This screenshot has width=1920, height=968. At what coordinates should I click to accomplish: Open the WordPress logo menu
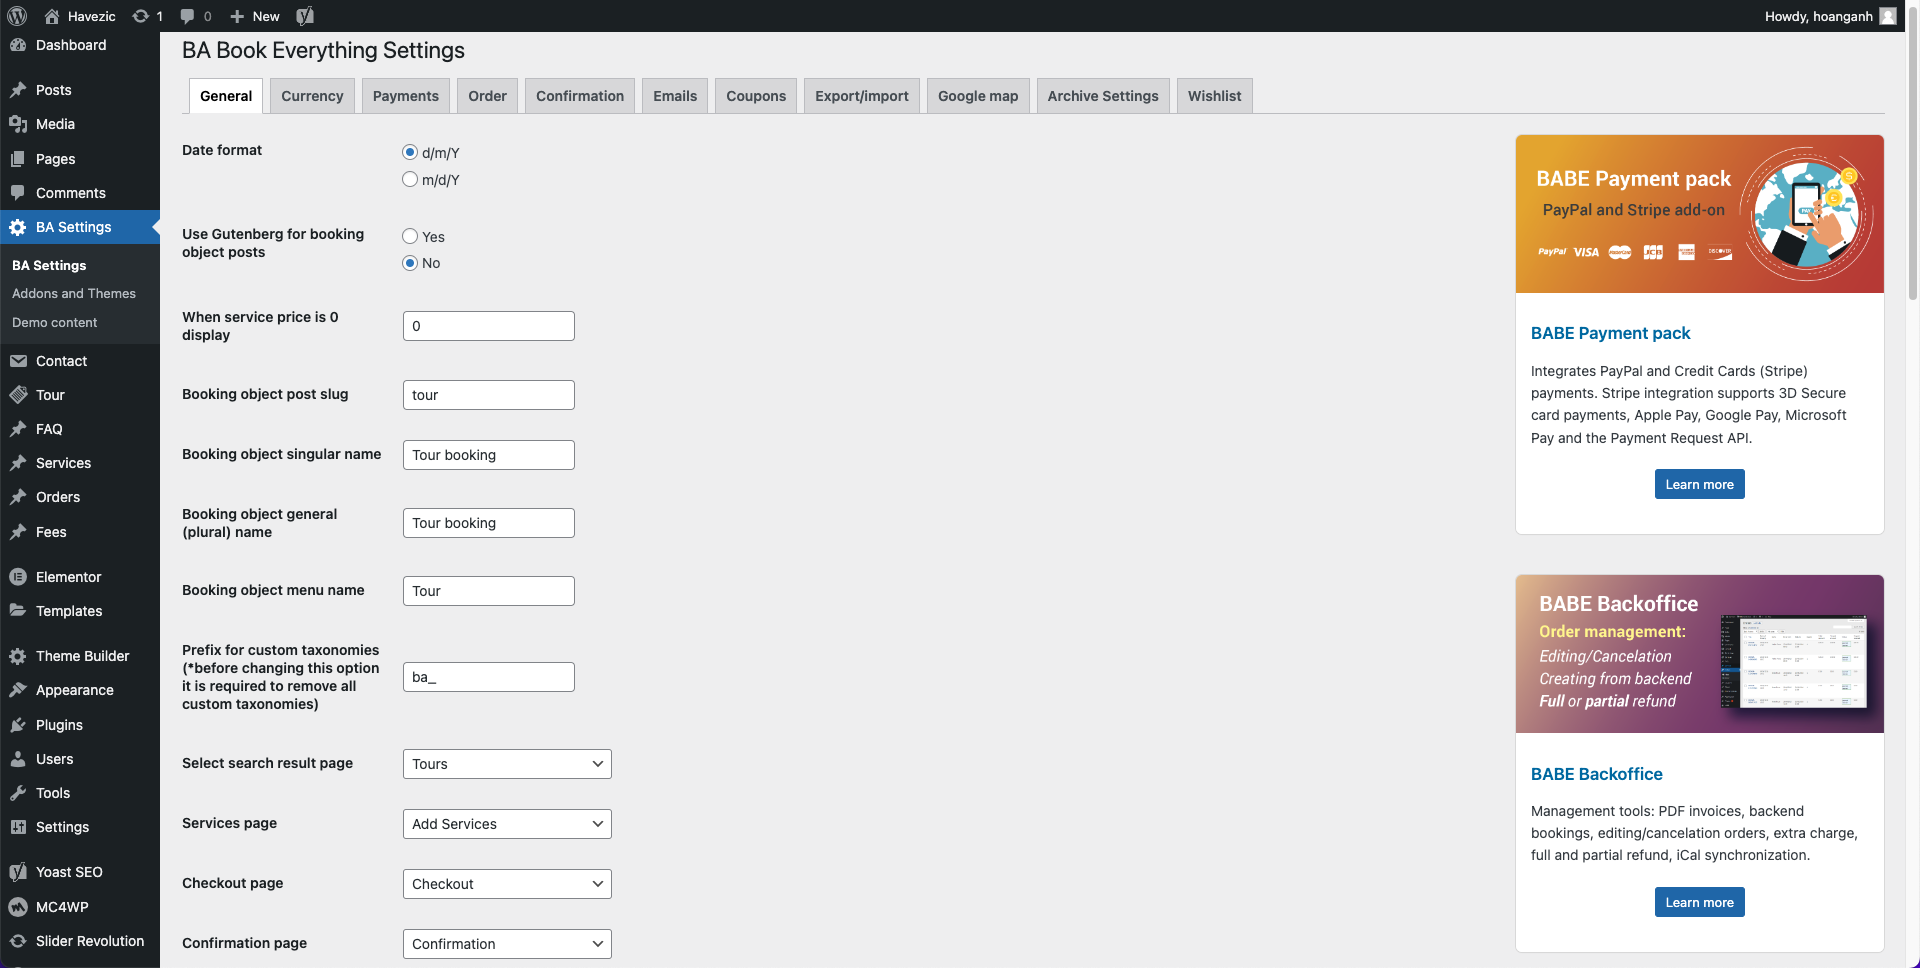[17, 16]
